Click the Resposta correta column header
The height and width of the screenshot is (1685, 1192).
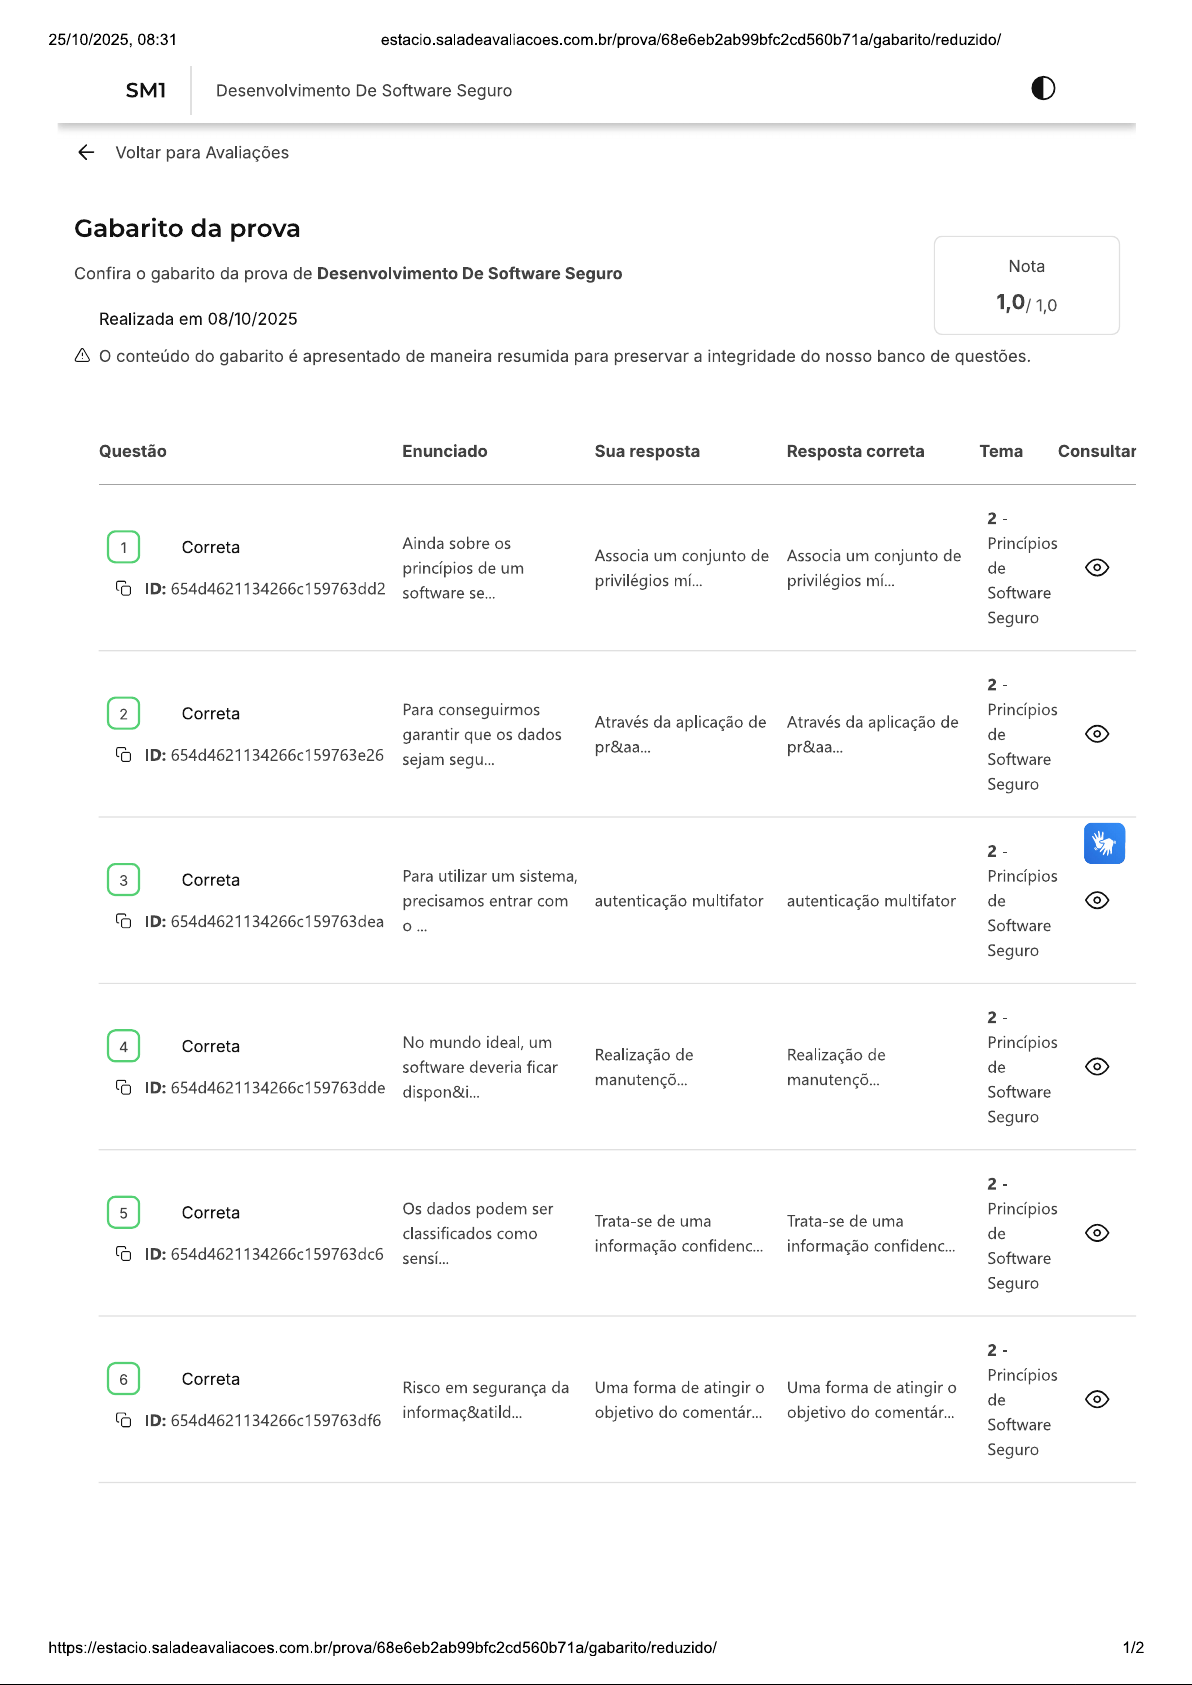point(855,451)
